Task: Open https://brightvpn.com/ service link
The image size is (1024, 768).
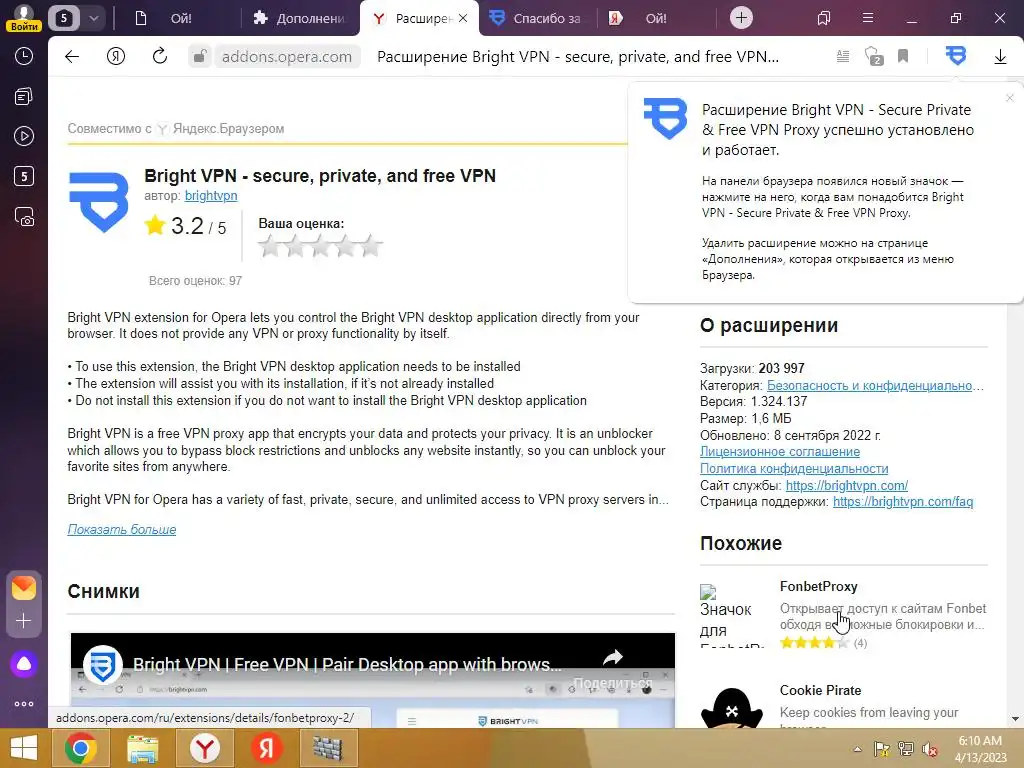Action: (846, 485)
